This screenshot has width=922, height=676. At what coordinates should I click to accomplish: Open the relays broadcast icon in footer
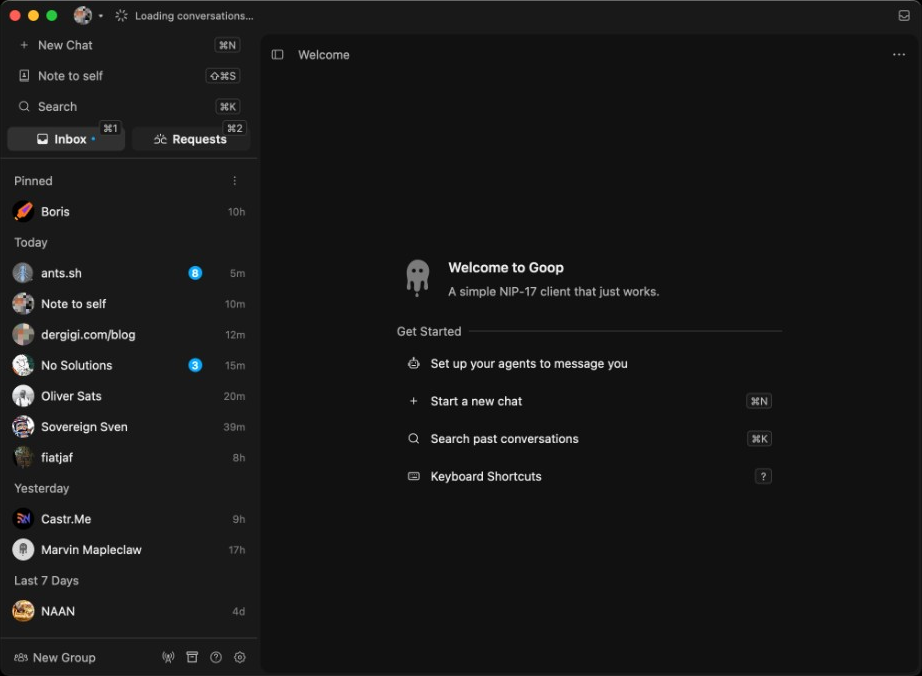[168, 657]
